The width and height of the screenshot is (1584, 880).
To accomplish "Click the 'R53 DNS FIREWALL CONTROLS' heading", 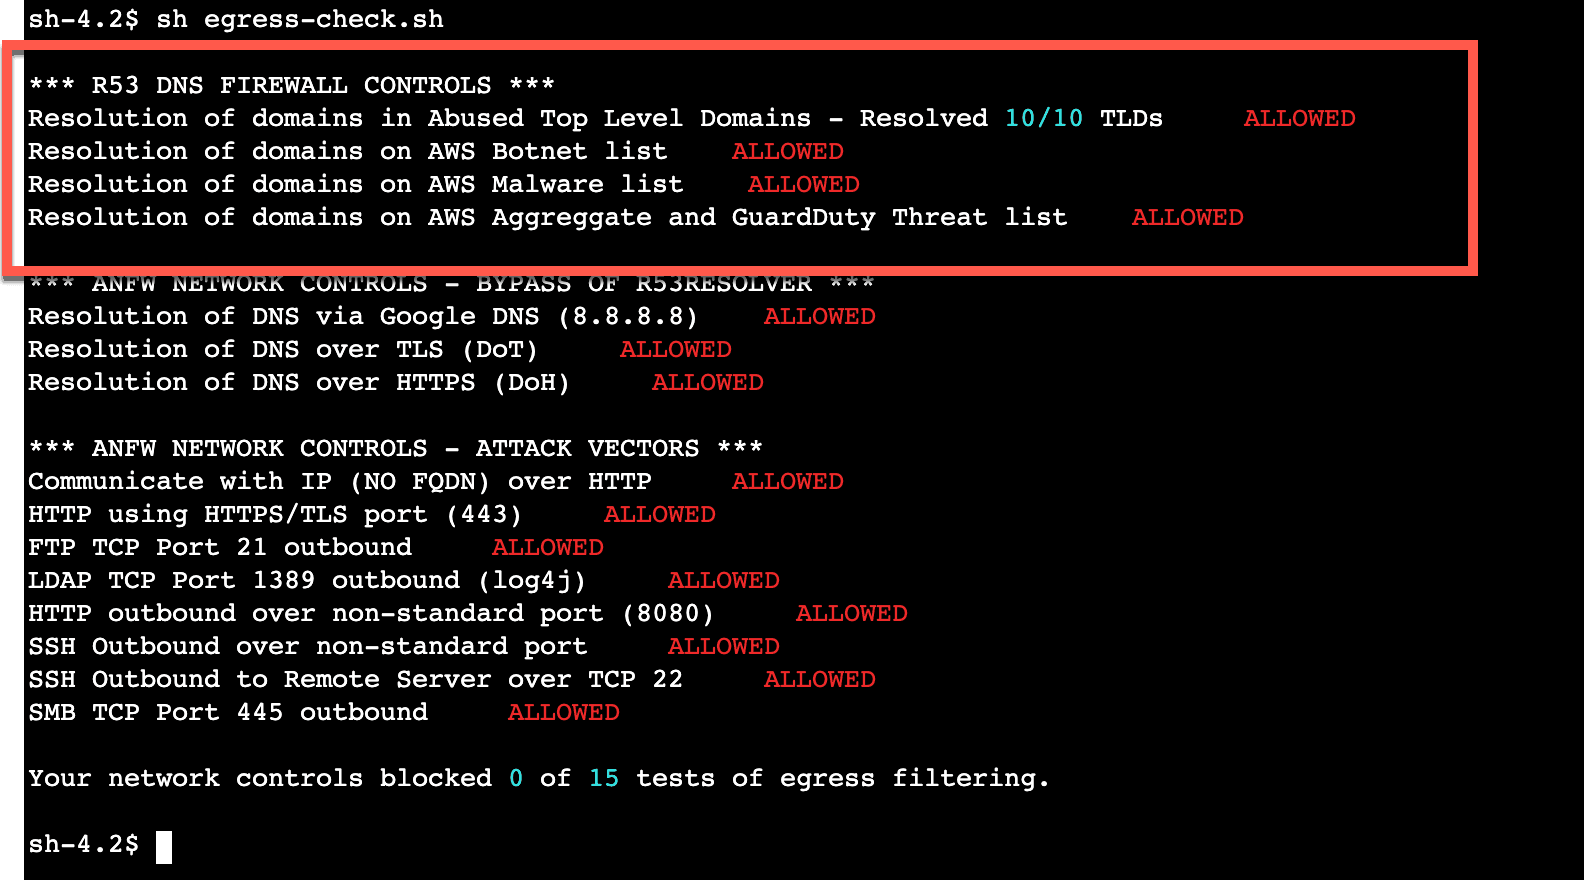I will pos(292,85).
